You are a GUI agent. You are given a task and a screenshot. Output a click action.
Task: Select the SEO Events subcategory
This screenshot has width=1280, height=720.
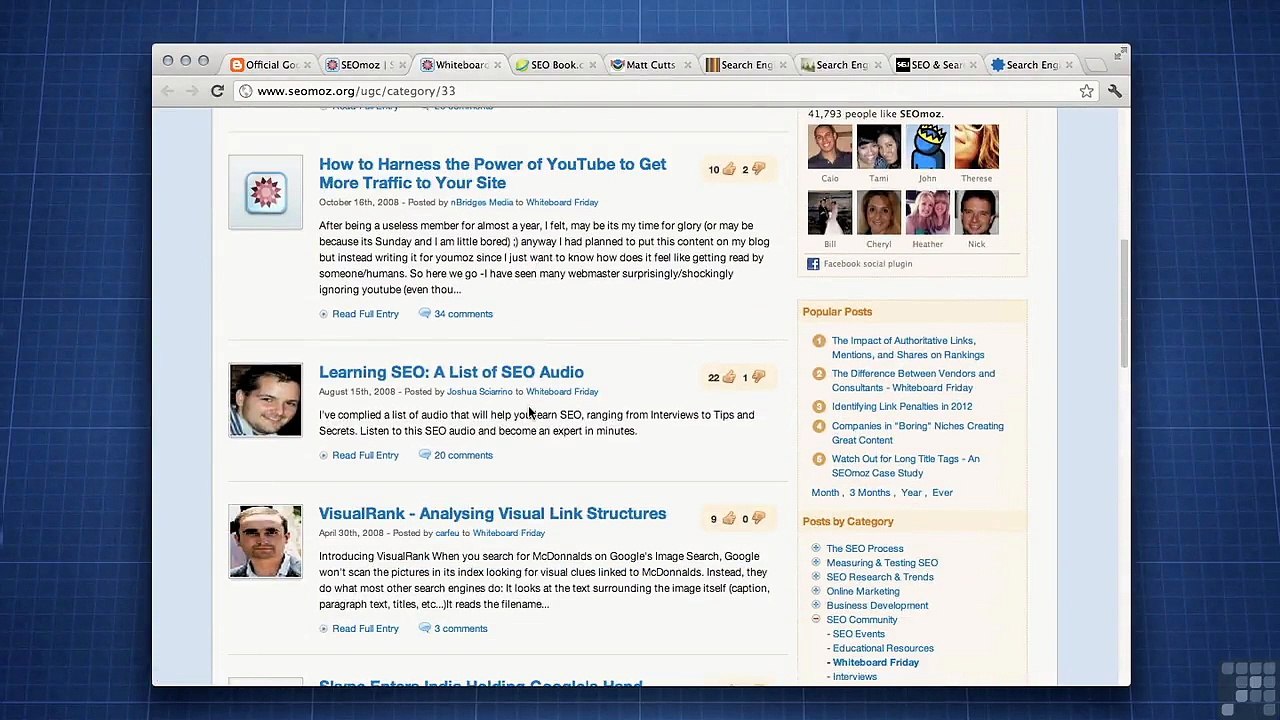(859, 634)
